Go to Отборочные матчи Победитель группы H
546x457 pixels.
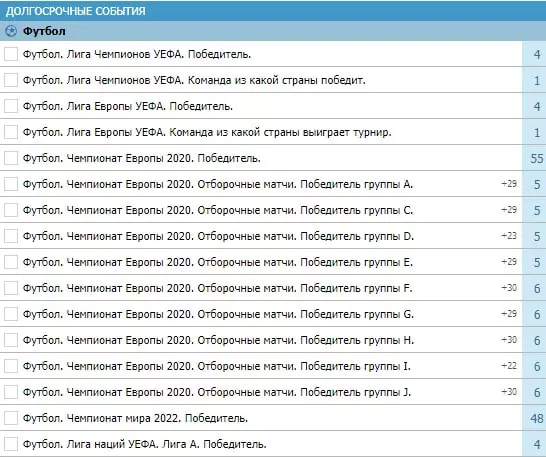tap(218, 340)
